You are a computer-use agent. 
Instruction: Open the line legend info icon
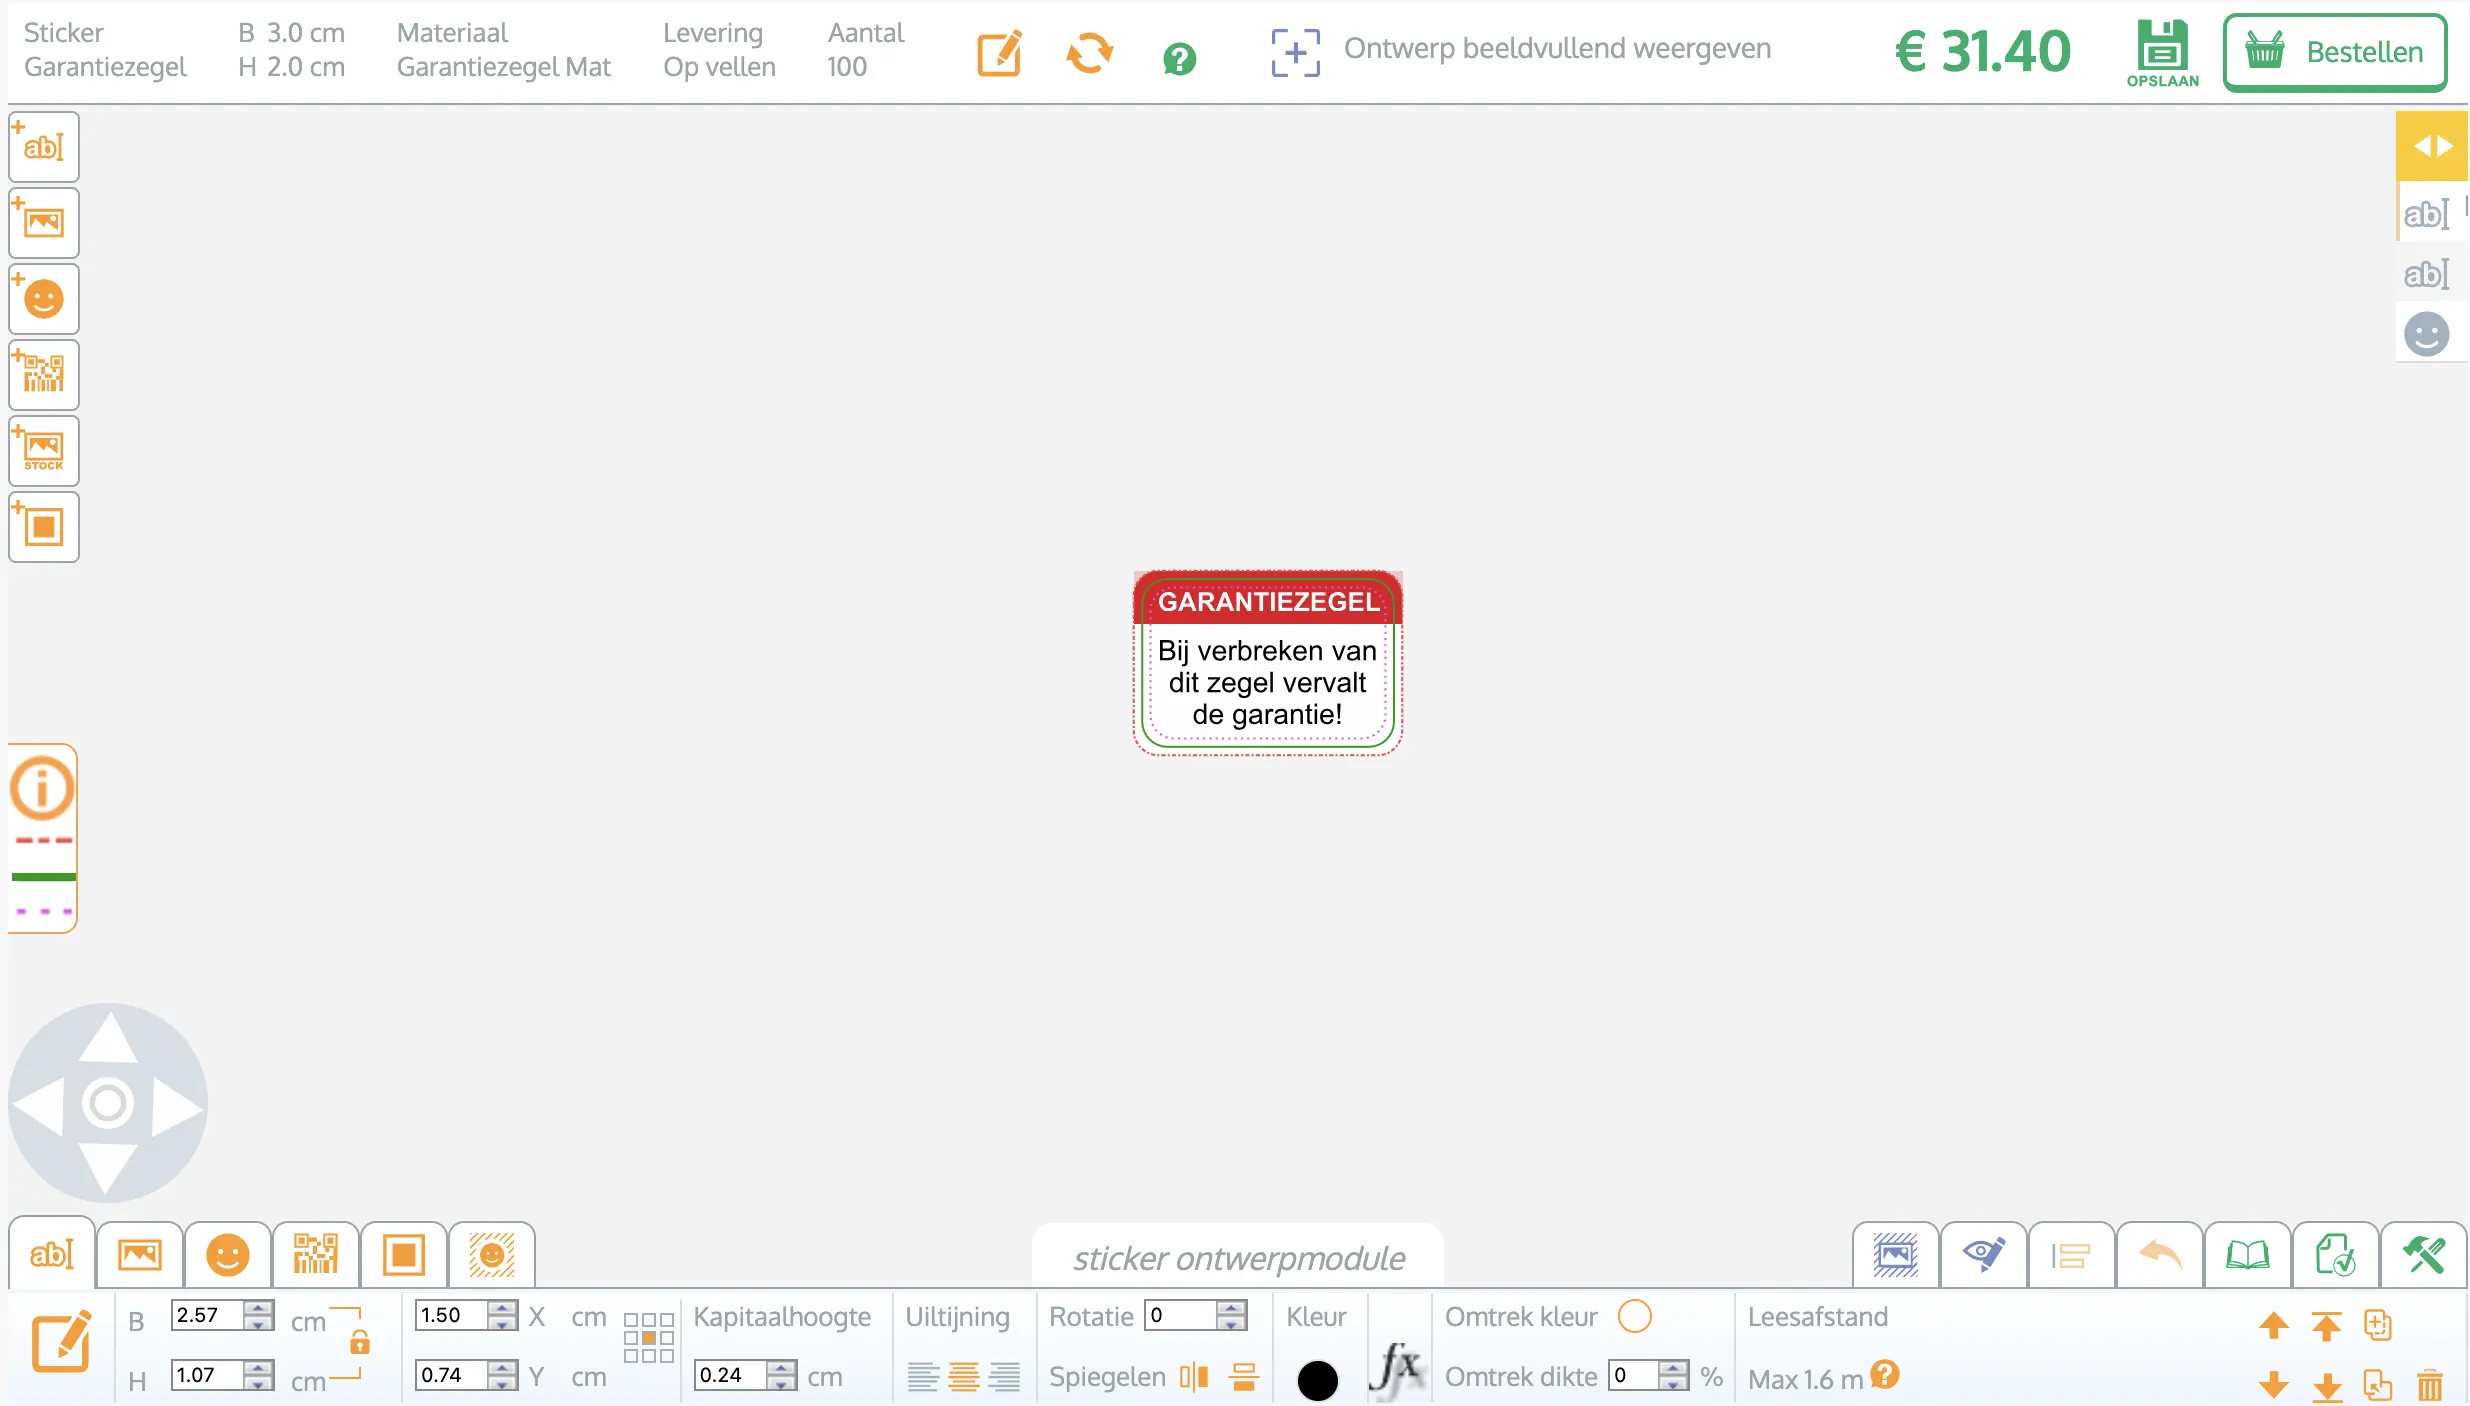tap(42, 788)
